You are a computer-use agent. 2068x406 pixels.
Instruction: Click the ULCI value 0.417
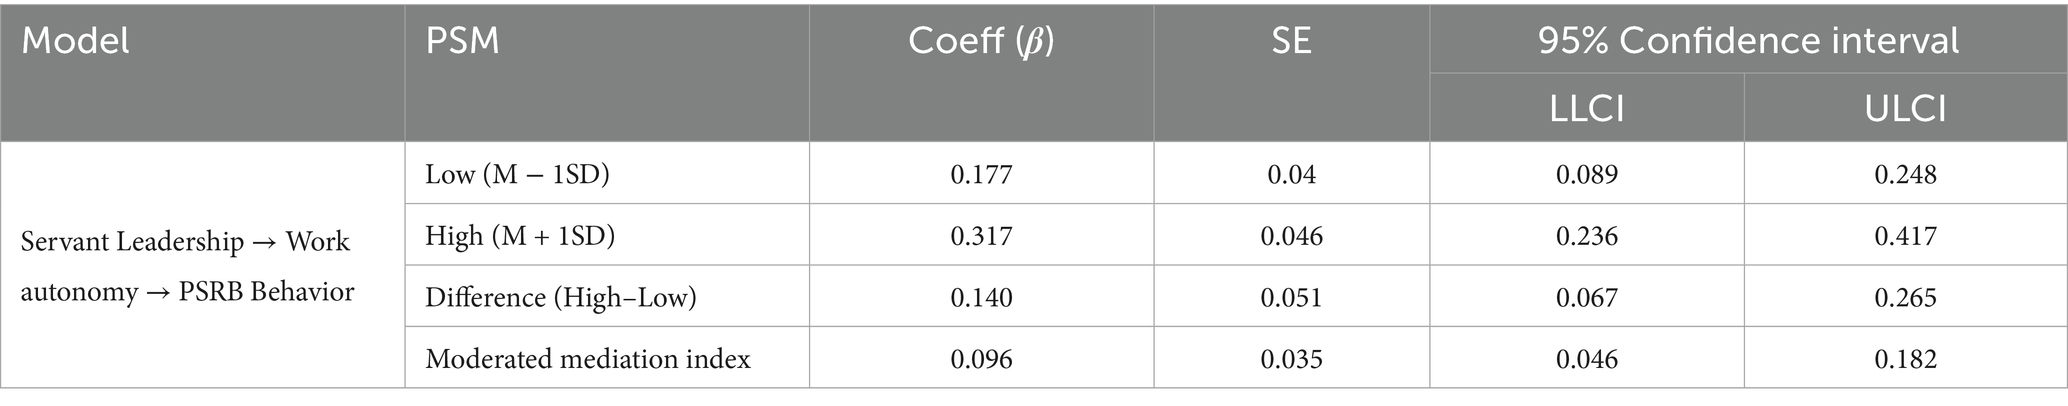click(1905, 236)
